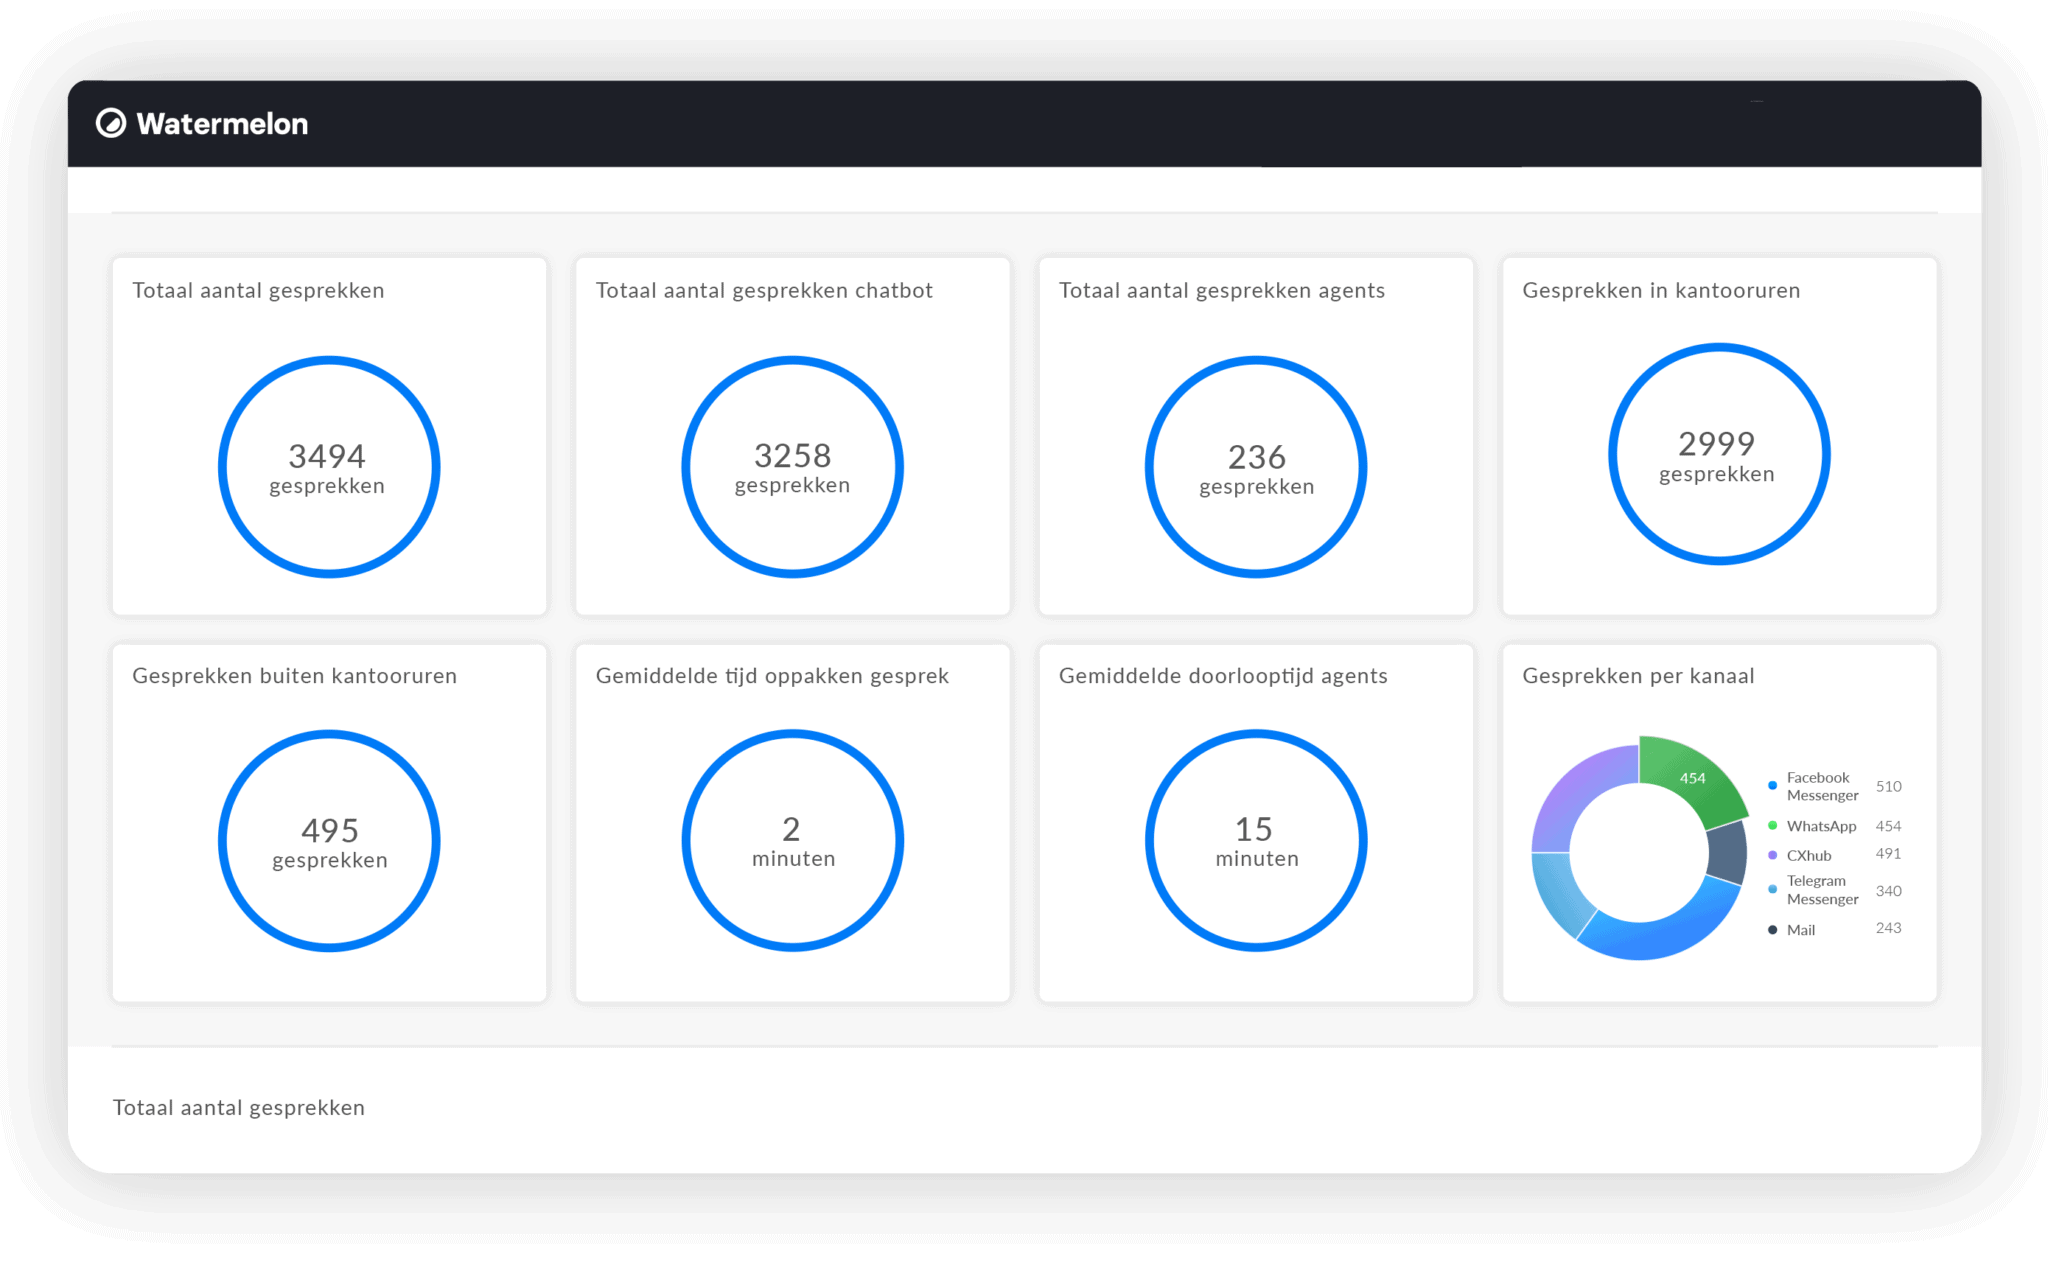This screenshot has width=2048, height=1269.
Task: Select the CXhub legend label
Action: [1809, 856]
